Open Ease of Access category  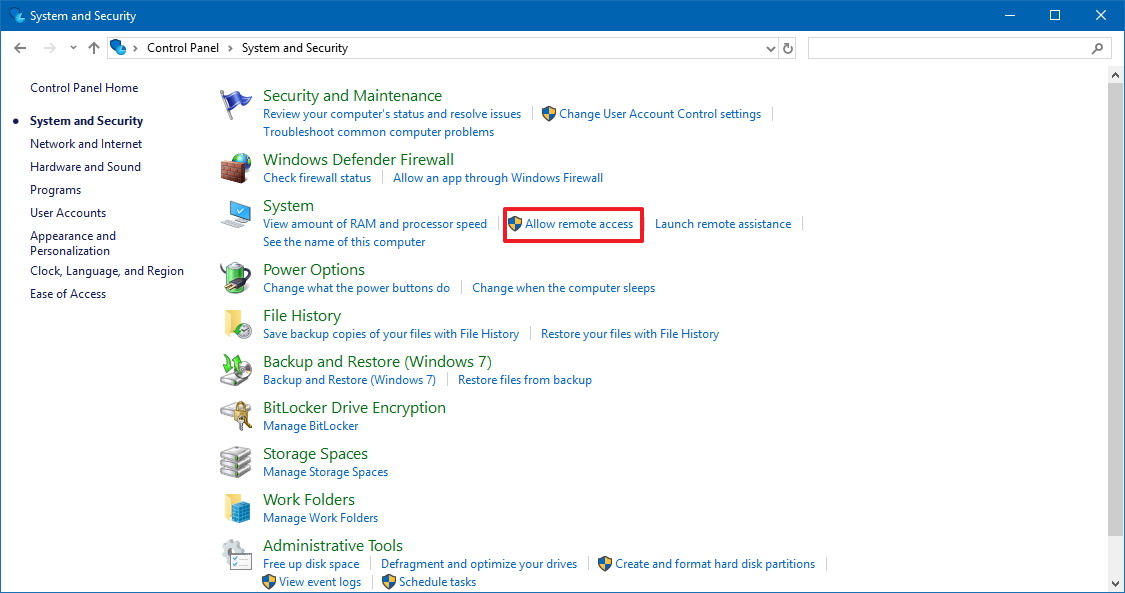pyautogui.click(x=68, y=294)
